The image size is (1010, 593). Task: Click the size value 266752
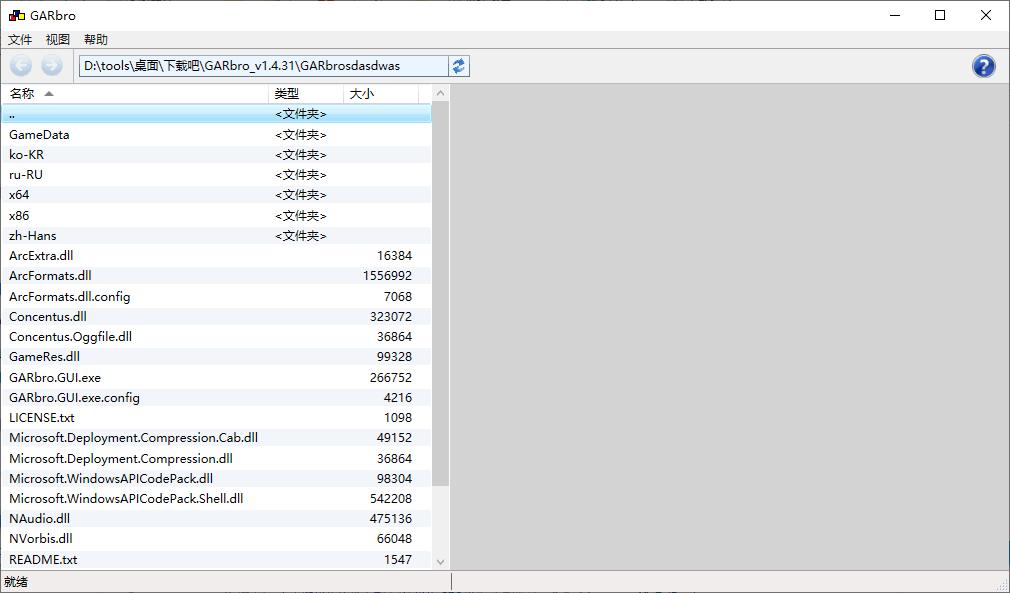coord(391,377)
